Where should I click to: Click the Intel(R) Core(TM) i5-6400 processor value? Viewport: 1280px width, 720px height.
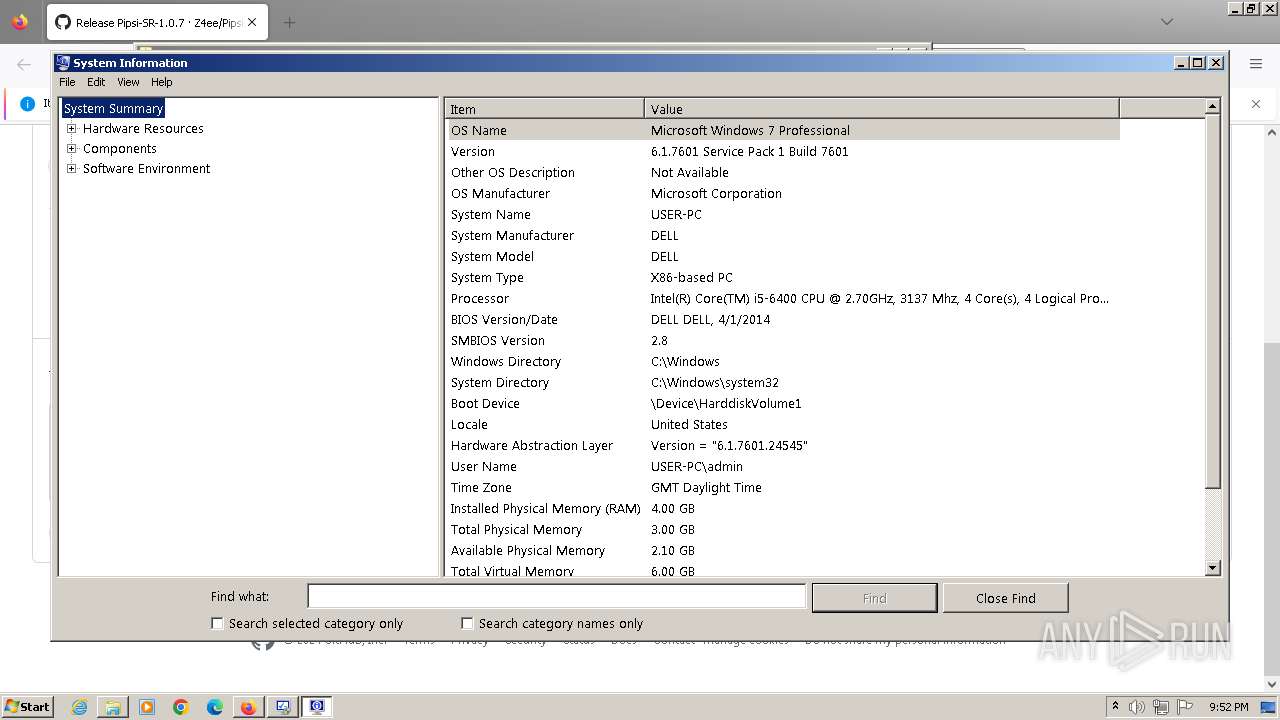[x=880, y=298]
